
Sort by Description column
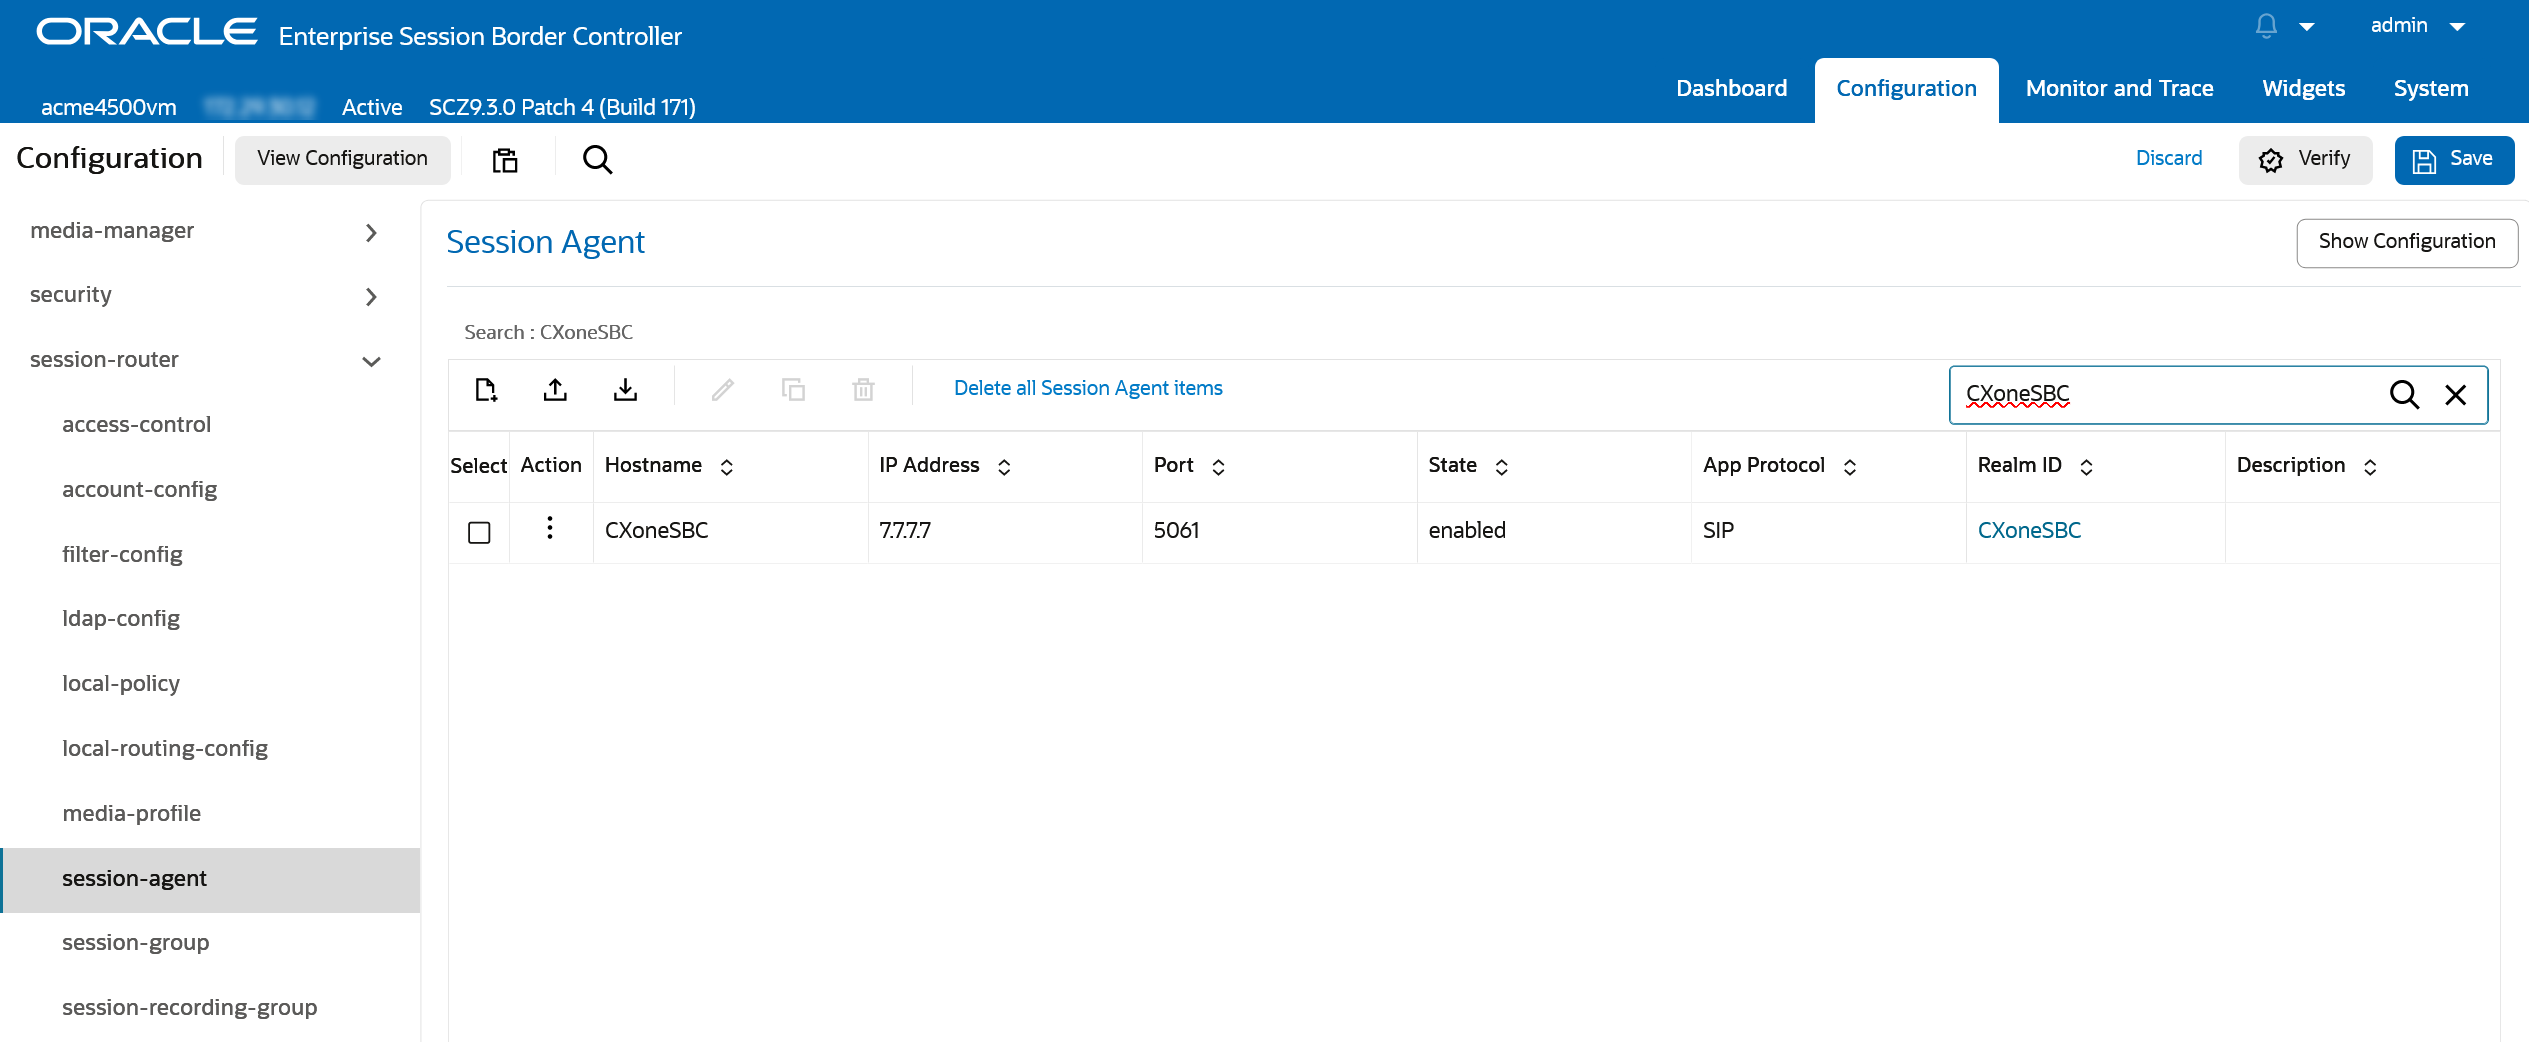(x=2370, y=467)
